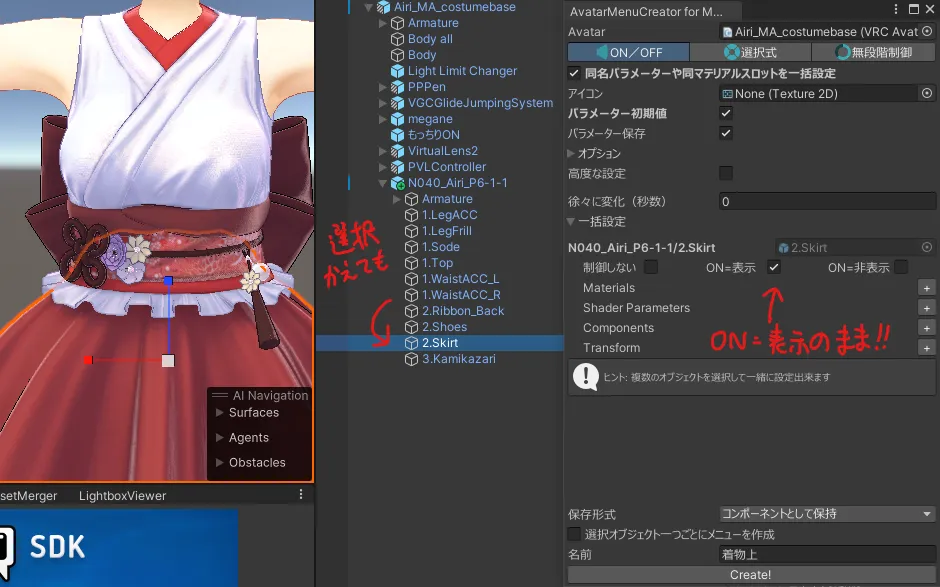Click the 徐々に変化 (秒数) value field
The height and width of the screenshot is (587, 940).
click(x=827, y=201)
